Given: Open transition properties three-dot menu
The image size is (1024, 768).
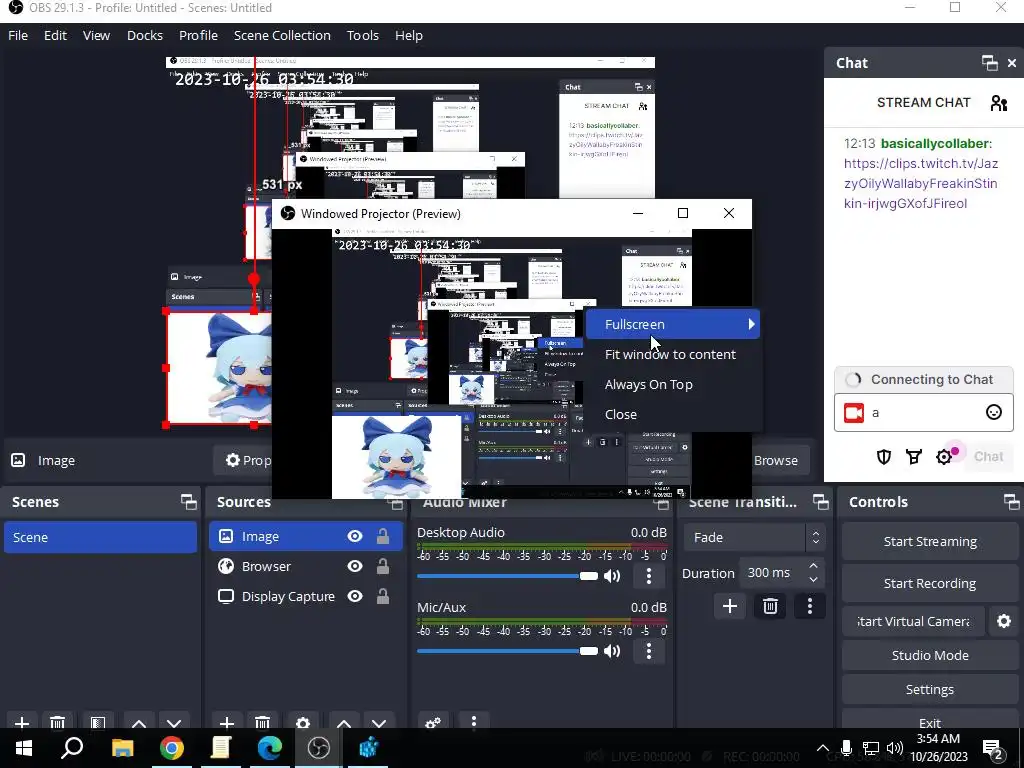Looking at the screenshot, I should [810, 606].
